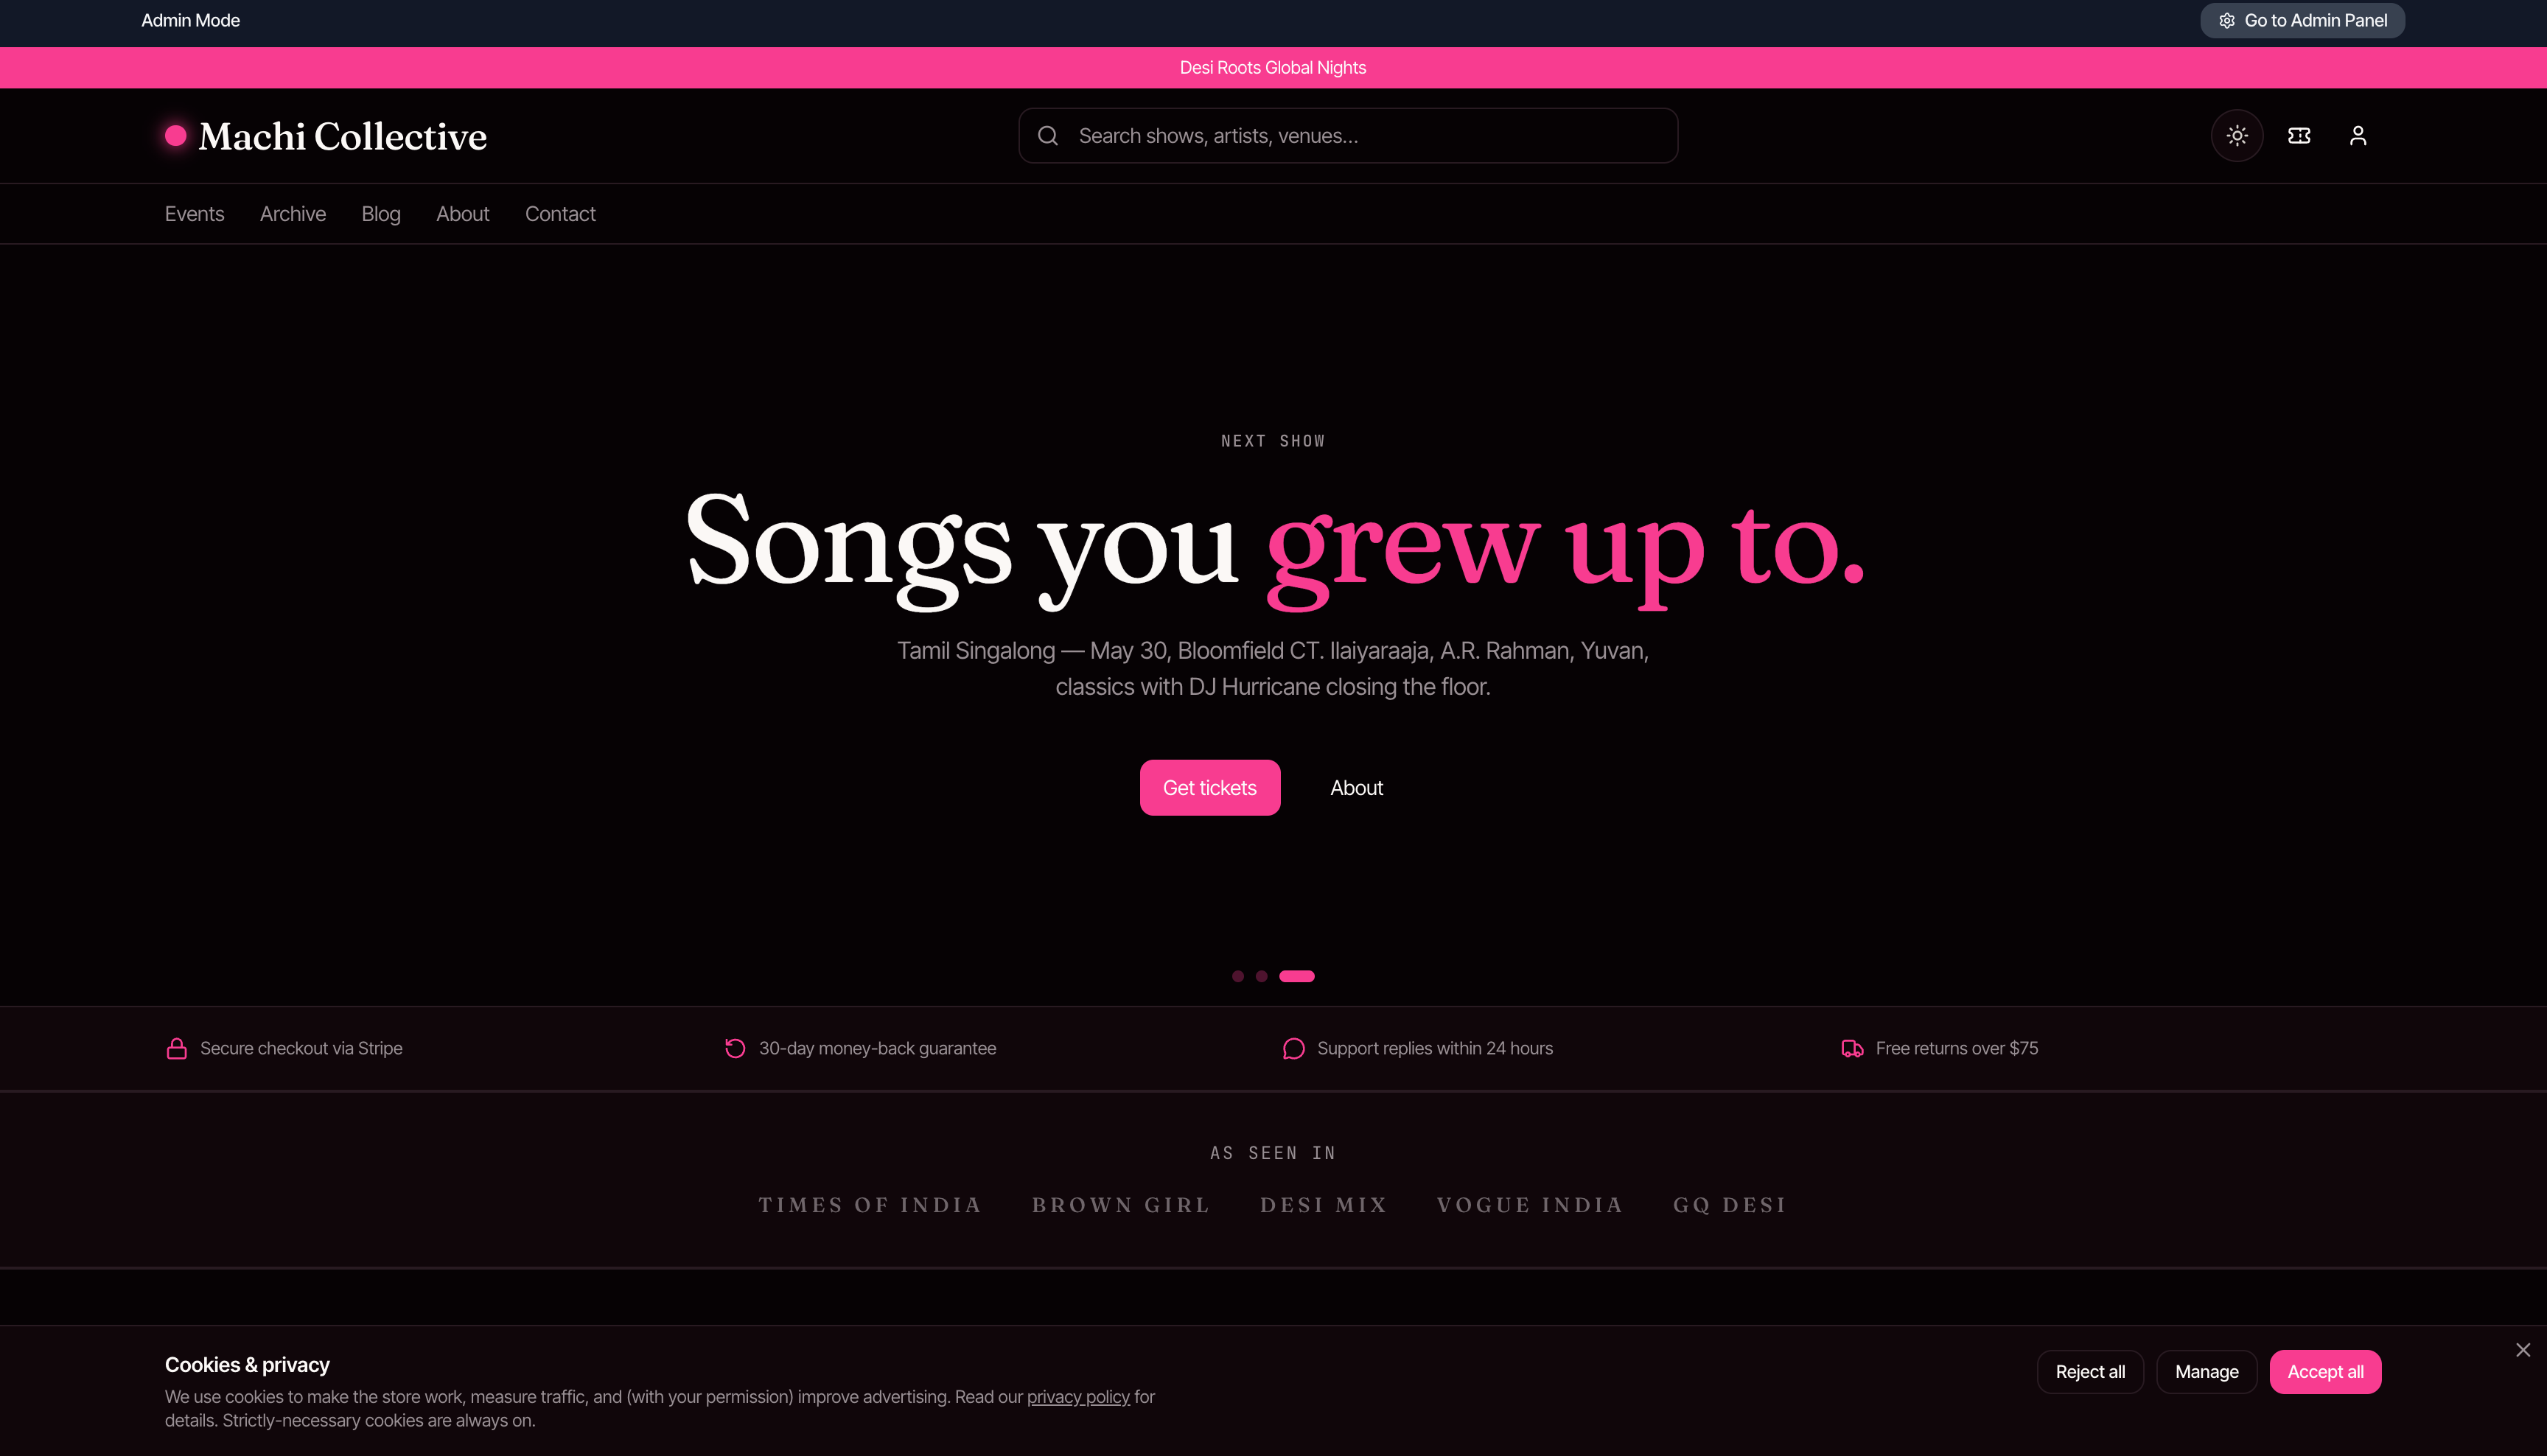Click the pink dot logo icon
2547x1456 pixels.
tap(175, 136)
